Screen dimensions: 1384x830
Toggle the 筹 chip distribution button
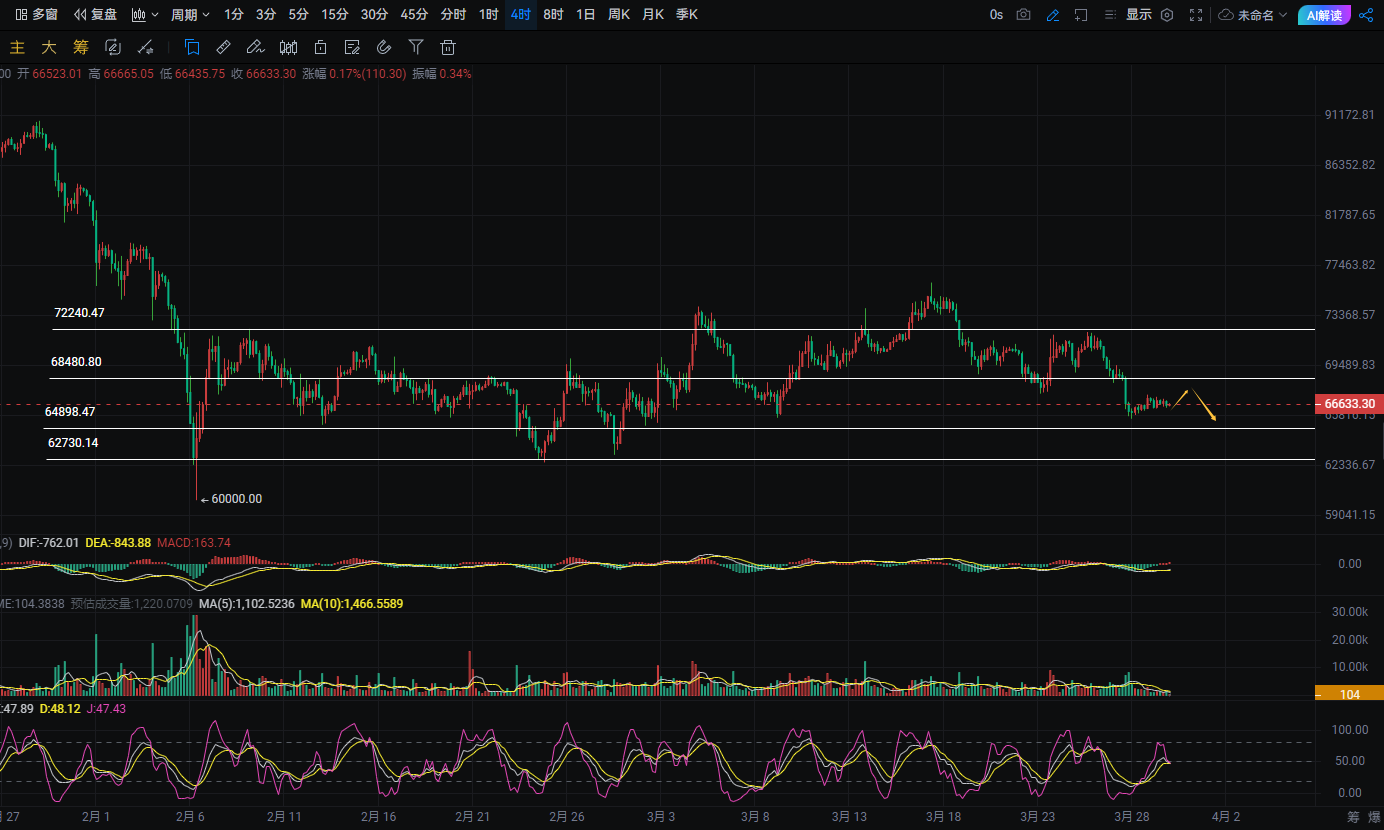[81, 47]
